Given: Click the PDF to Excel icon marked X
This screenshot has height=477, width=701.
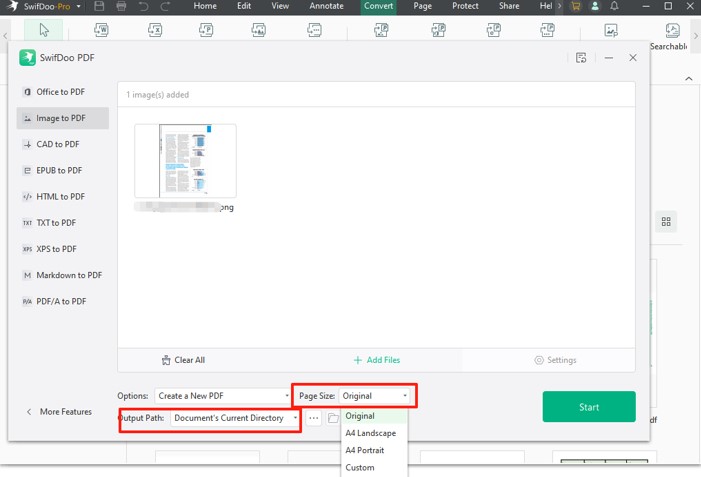Looking at the screenshot, I should click(155, 30).
